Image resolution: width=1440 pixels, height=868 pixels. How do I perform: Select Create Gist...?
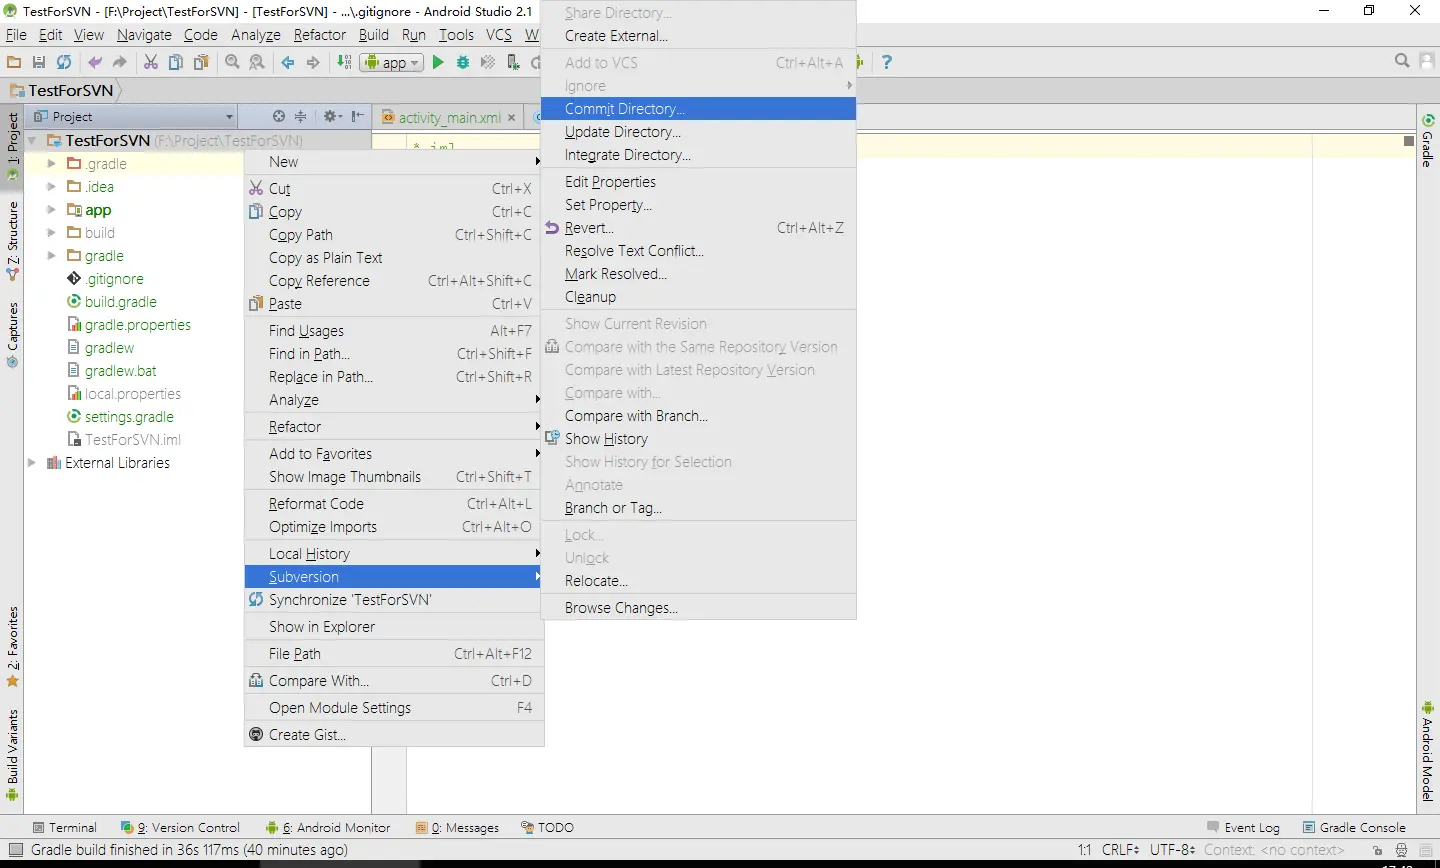394,734
